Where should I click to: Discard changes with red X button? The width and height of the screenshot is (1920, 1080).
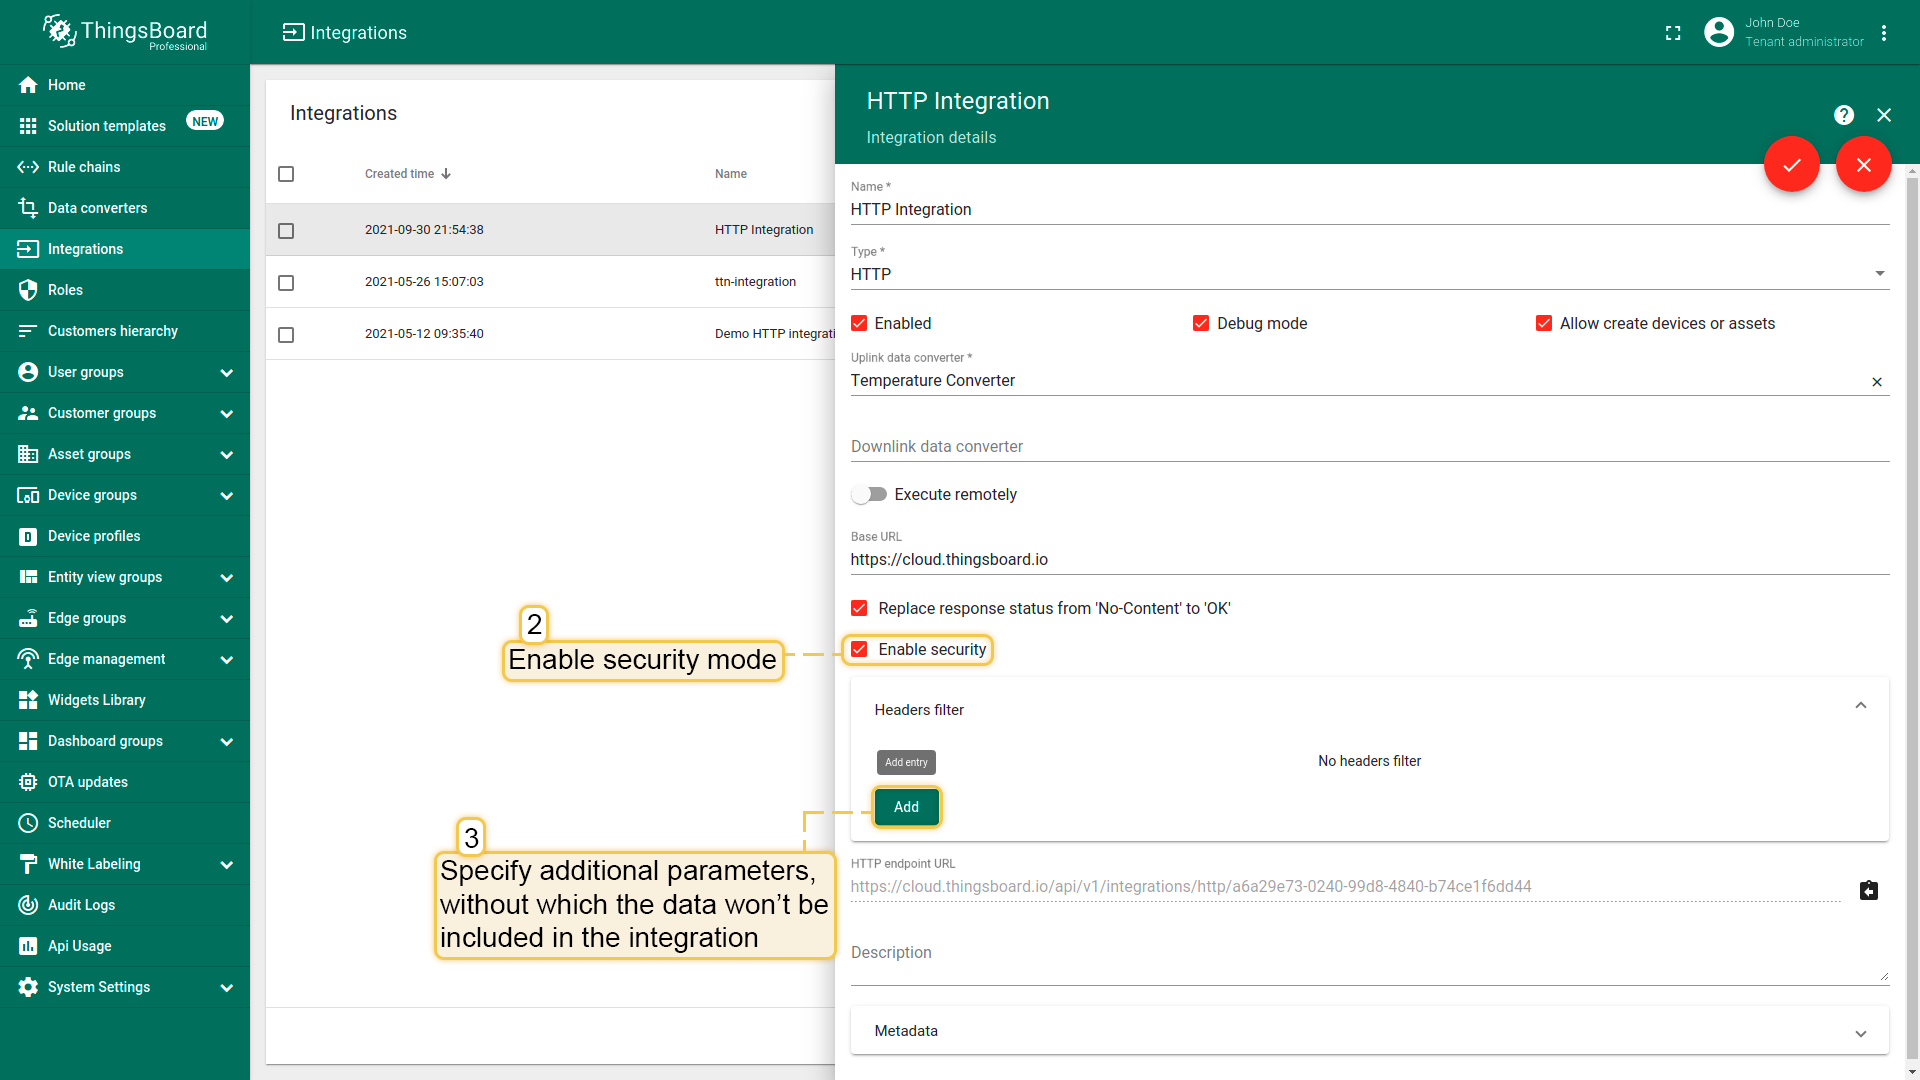coord(1863,165)
